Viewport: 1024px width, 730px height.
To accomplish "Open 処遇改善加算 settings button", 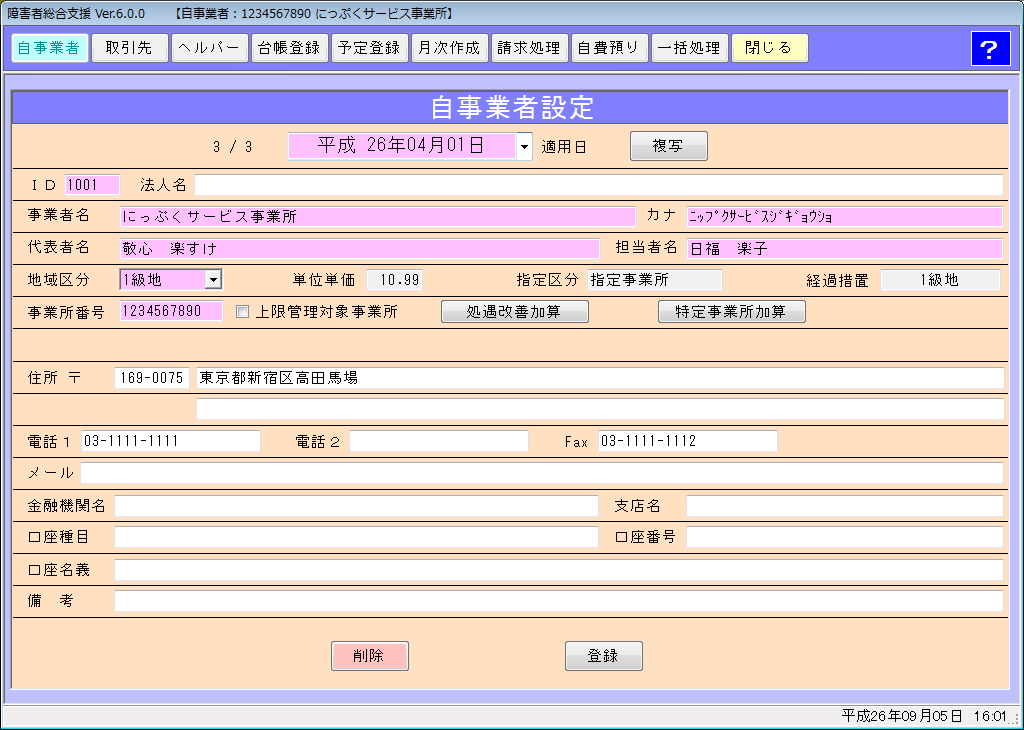I will click(x=515, y=312).
